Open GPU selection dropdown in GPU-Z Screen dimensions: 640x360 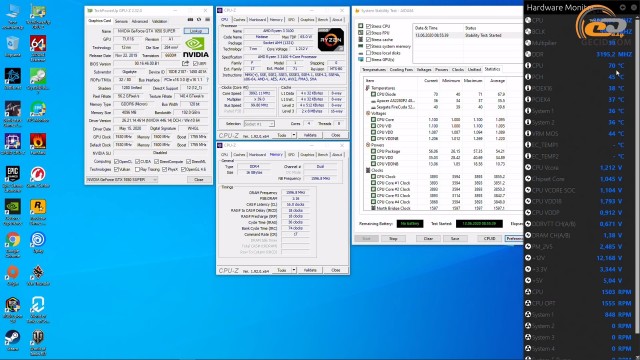(x=122, y=180)
